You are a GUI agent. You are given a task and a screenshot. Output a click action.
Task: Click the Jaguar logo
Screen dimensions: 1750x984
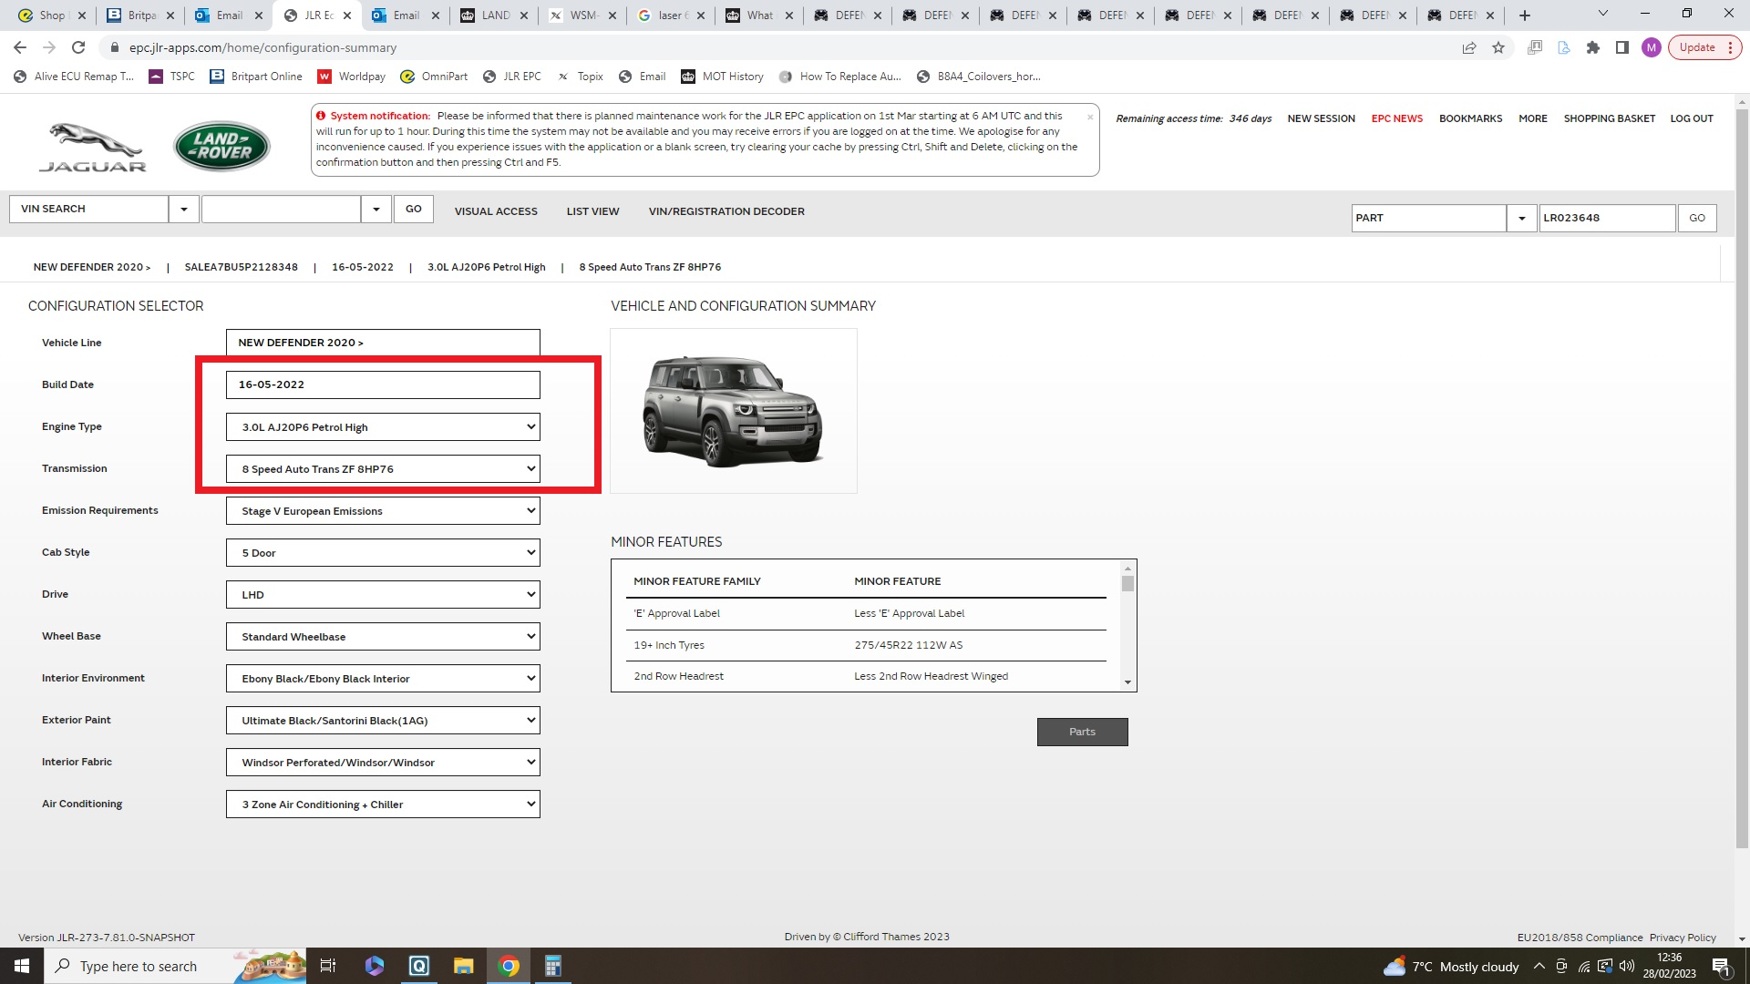pyautogui.click(x=92, y=147)
